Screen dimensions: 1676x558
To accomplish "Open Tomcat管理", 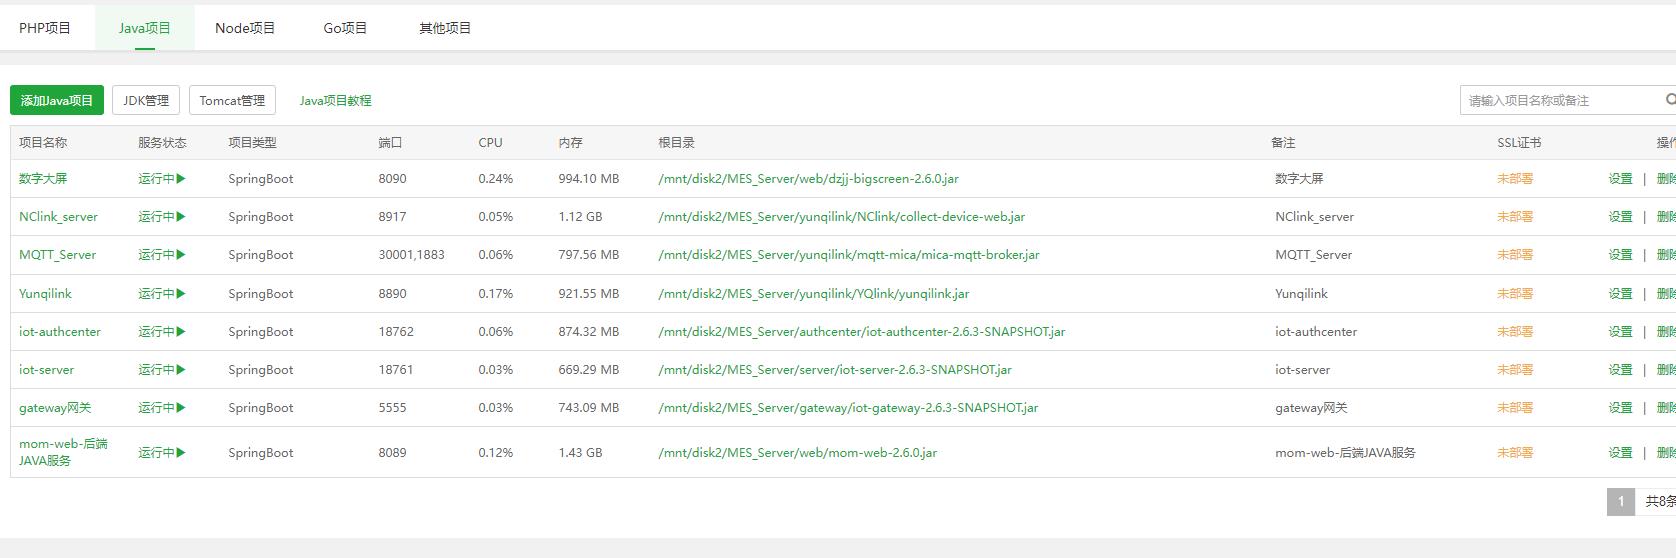I will click(x=232, y=100).
